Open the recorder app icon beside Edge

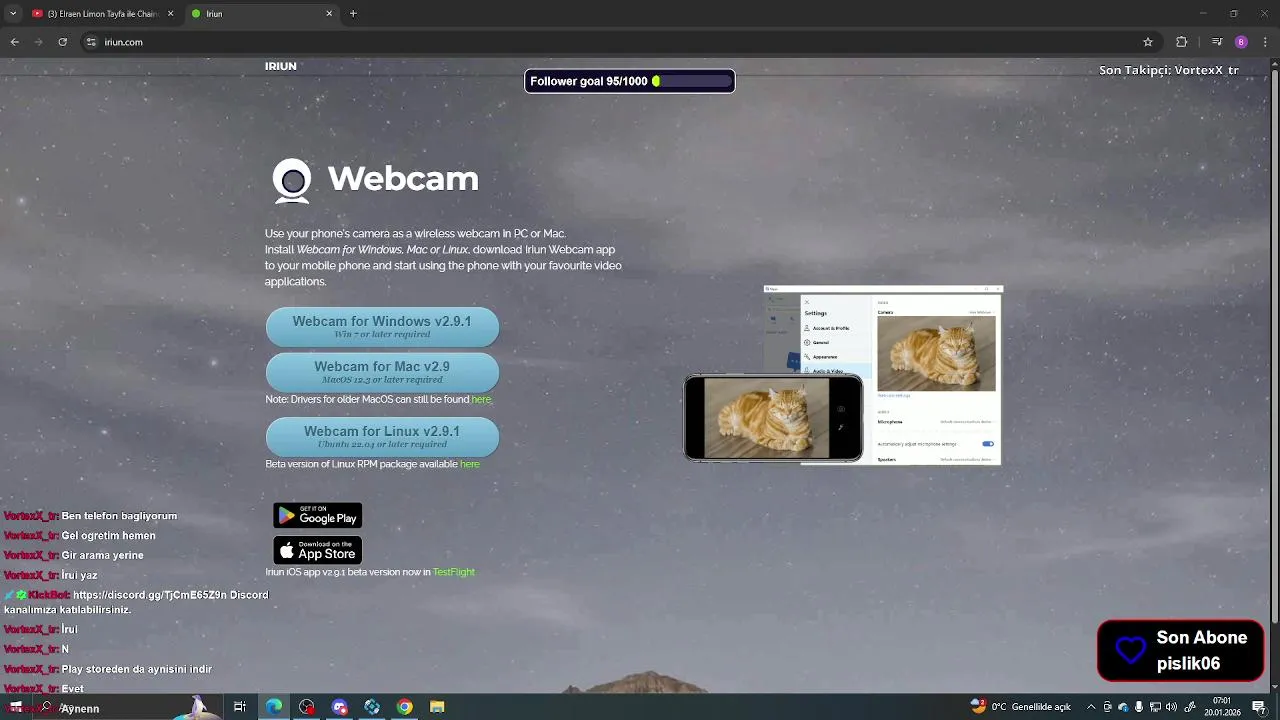coord(307,707)
